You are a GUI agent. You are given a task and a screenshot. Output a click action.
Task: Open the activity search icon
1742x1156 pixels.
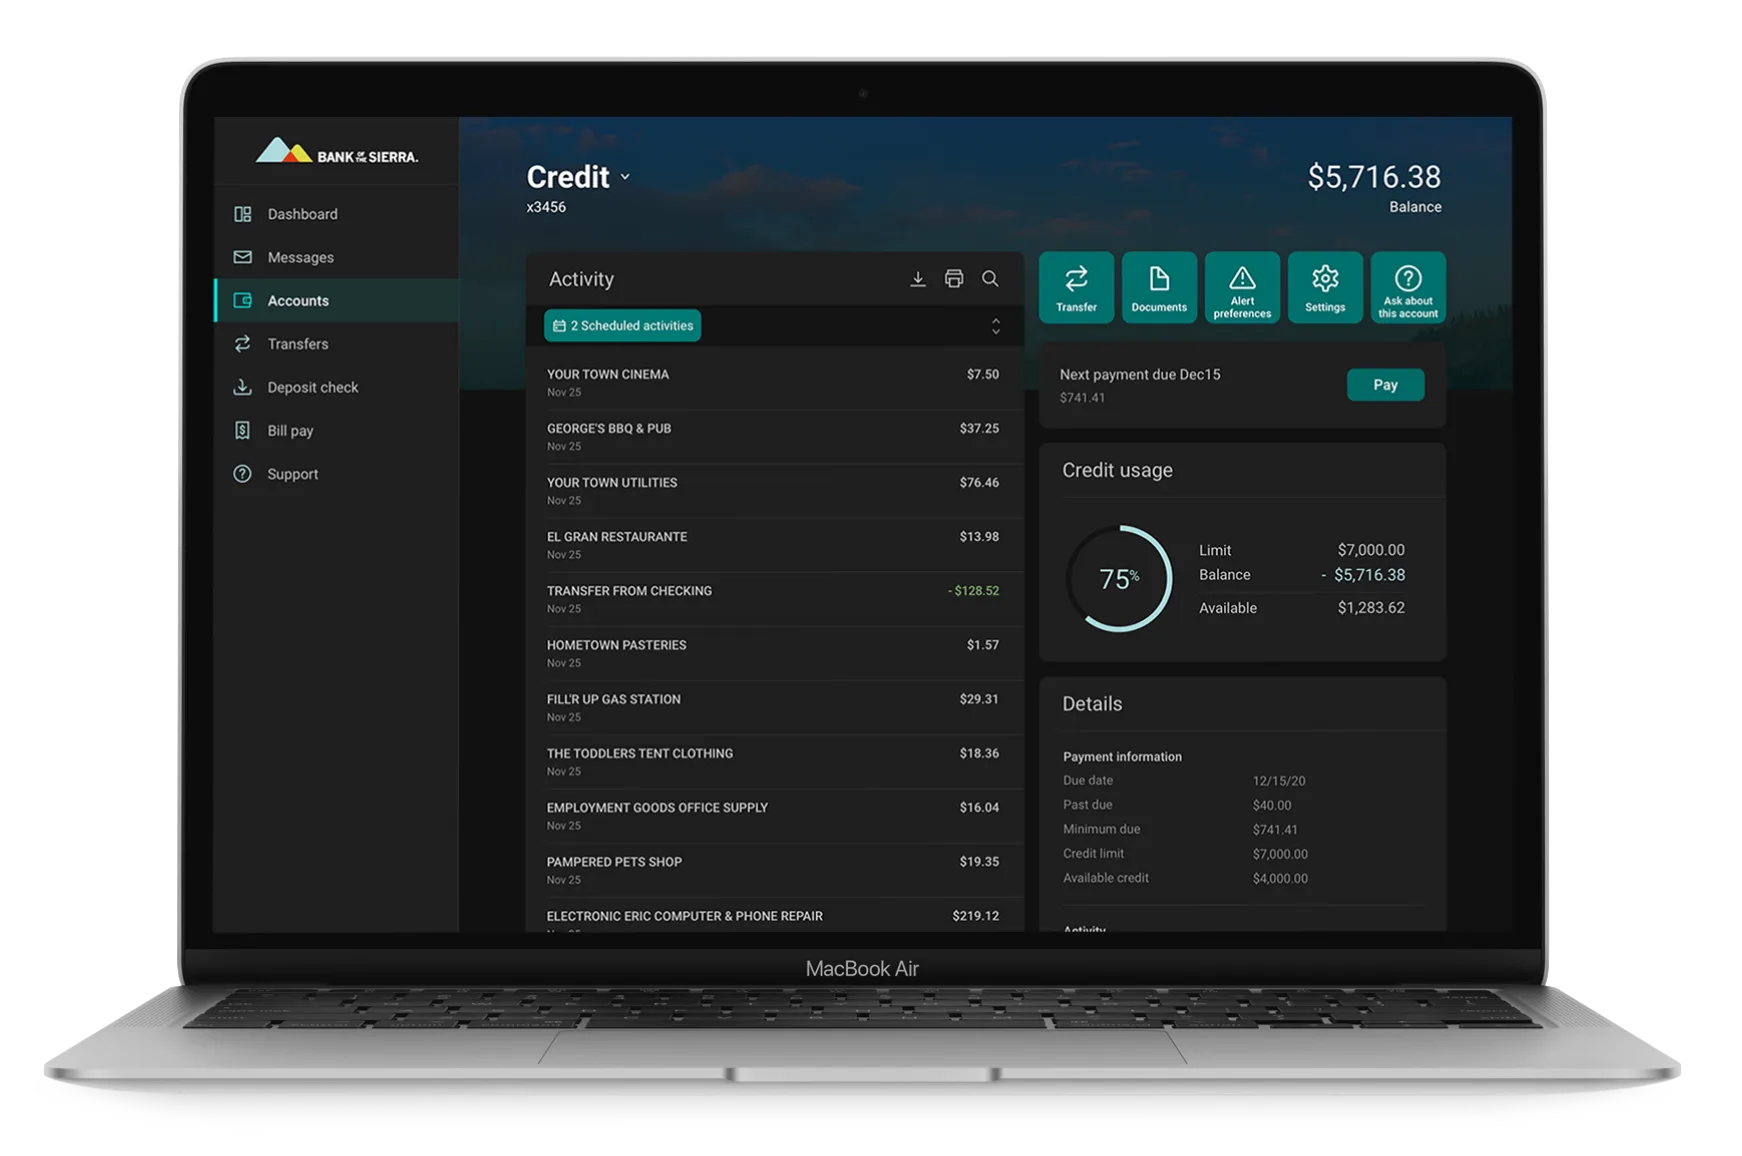click(x=990, y=279)
